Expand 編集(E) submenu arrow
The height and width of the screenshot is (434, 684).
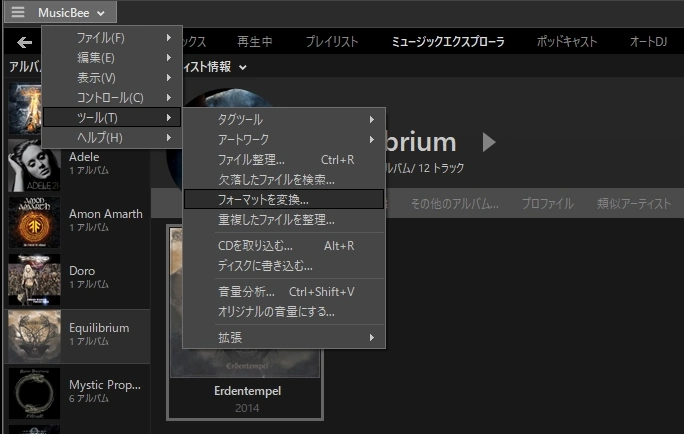tap(169, 58)
